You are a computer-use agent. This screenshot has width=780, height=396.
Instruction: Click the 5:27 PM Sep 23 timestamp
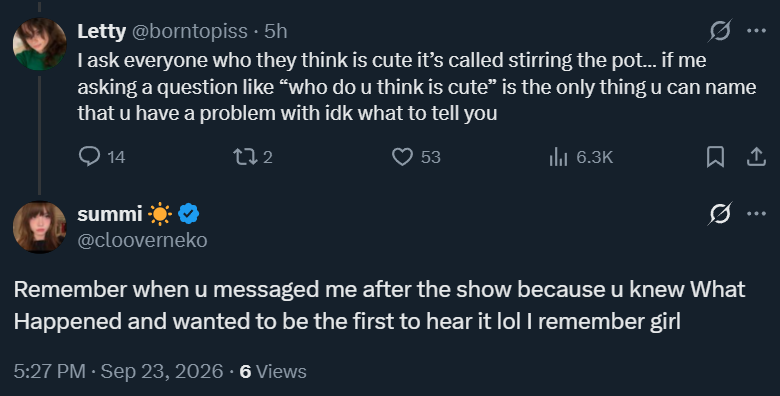(x=118, y=372)
